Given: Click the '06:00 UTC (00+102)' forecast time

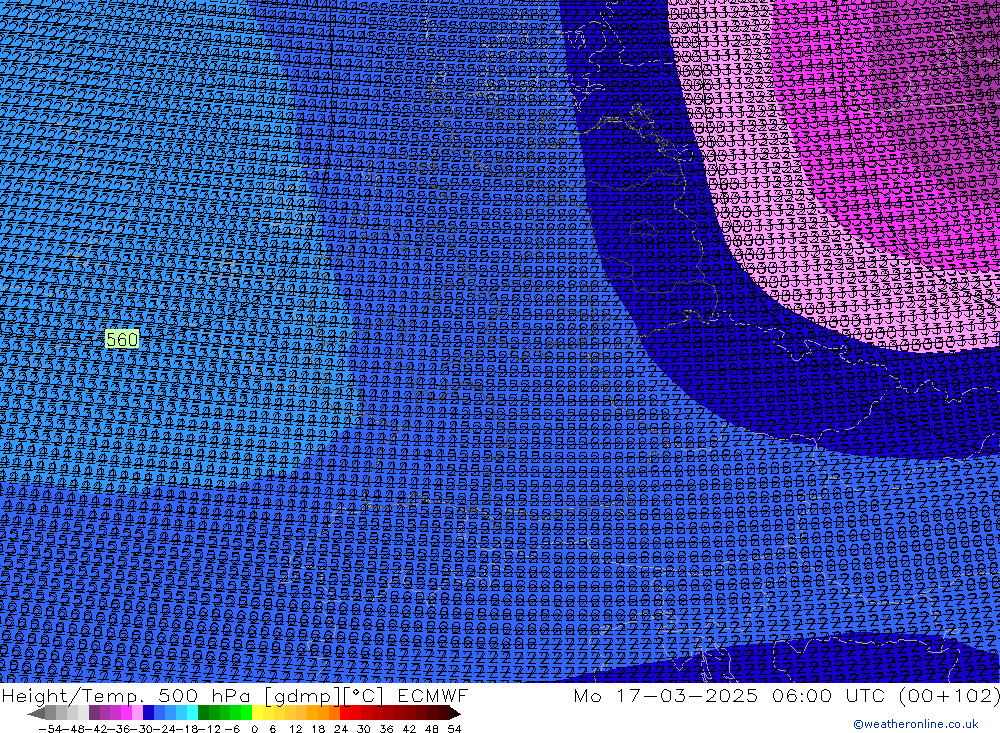Looking at the screenshot, I should click(885, 695).
